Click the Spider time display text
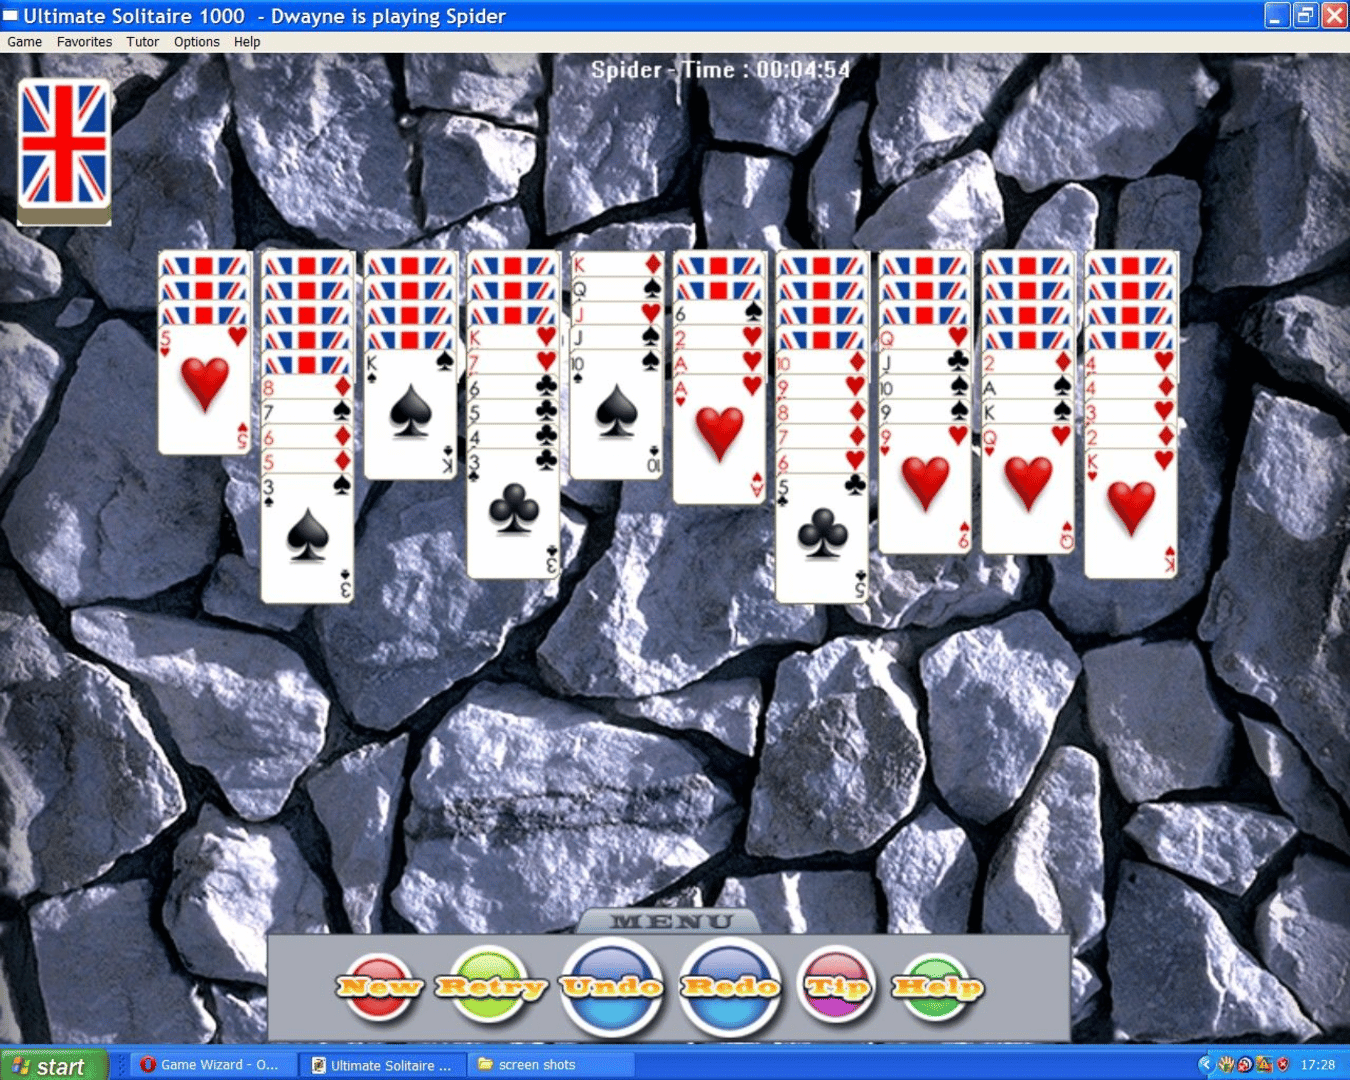The width and height of the screenshot is (1350, 1080). pyautogui.click(x=720, y=70)
